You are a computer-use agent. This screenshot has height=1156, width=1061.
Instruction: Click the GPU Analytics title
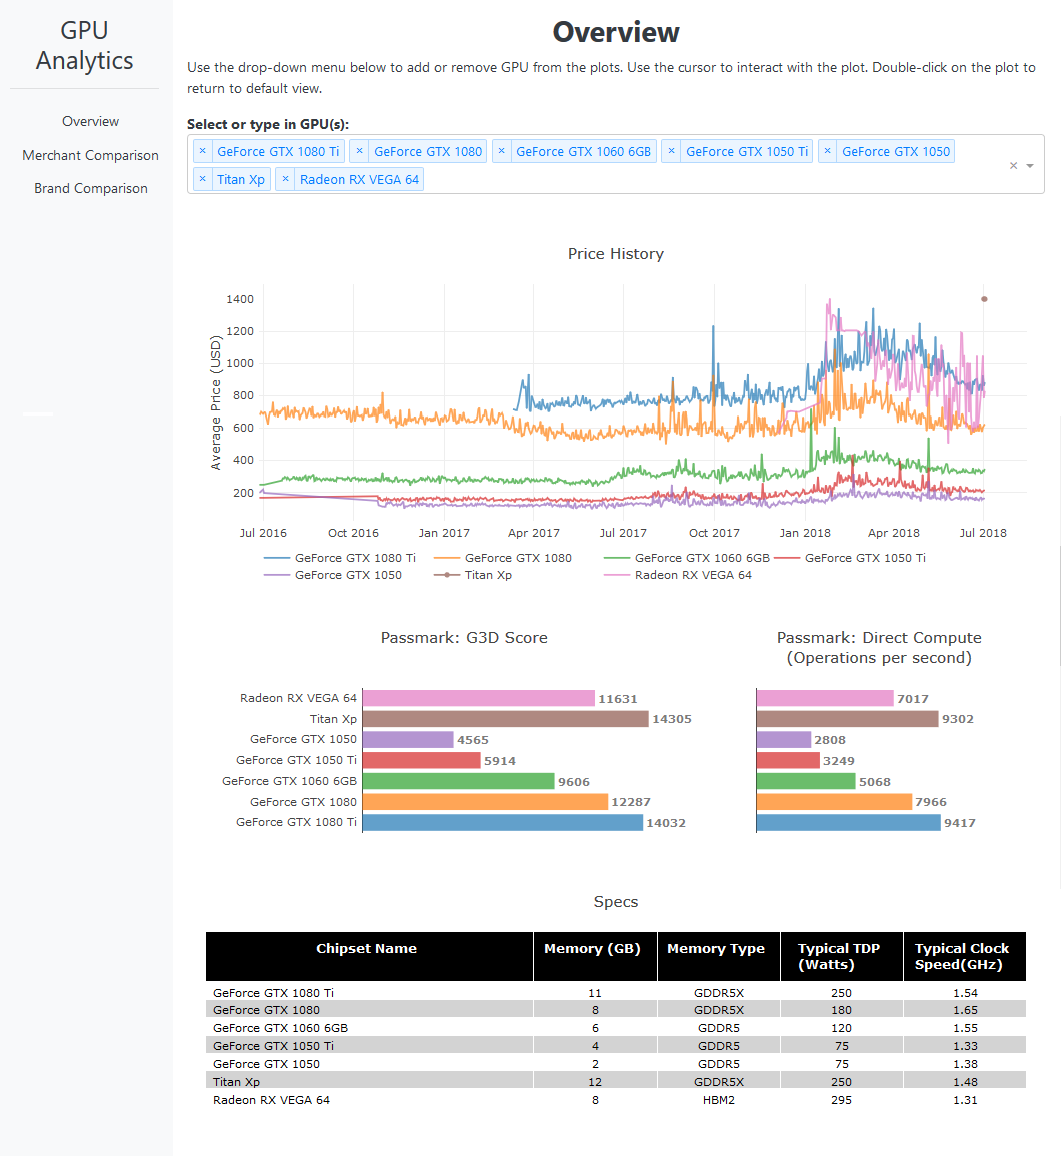click(x=84, y=45)
